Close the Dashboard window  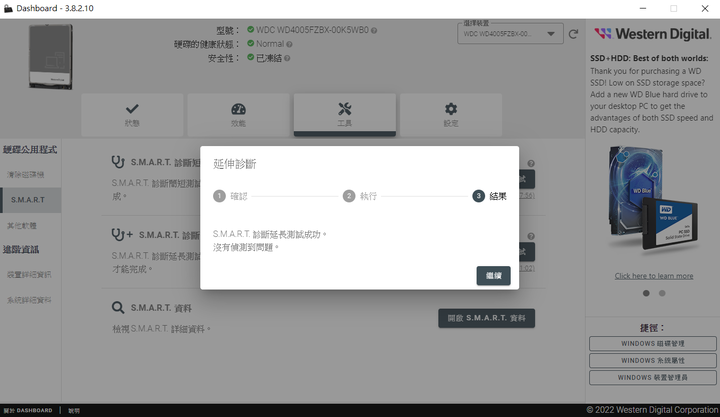pyautogui.click(x=705, y=8)
